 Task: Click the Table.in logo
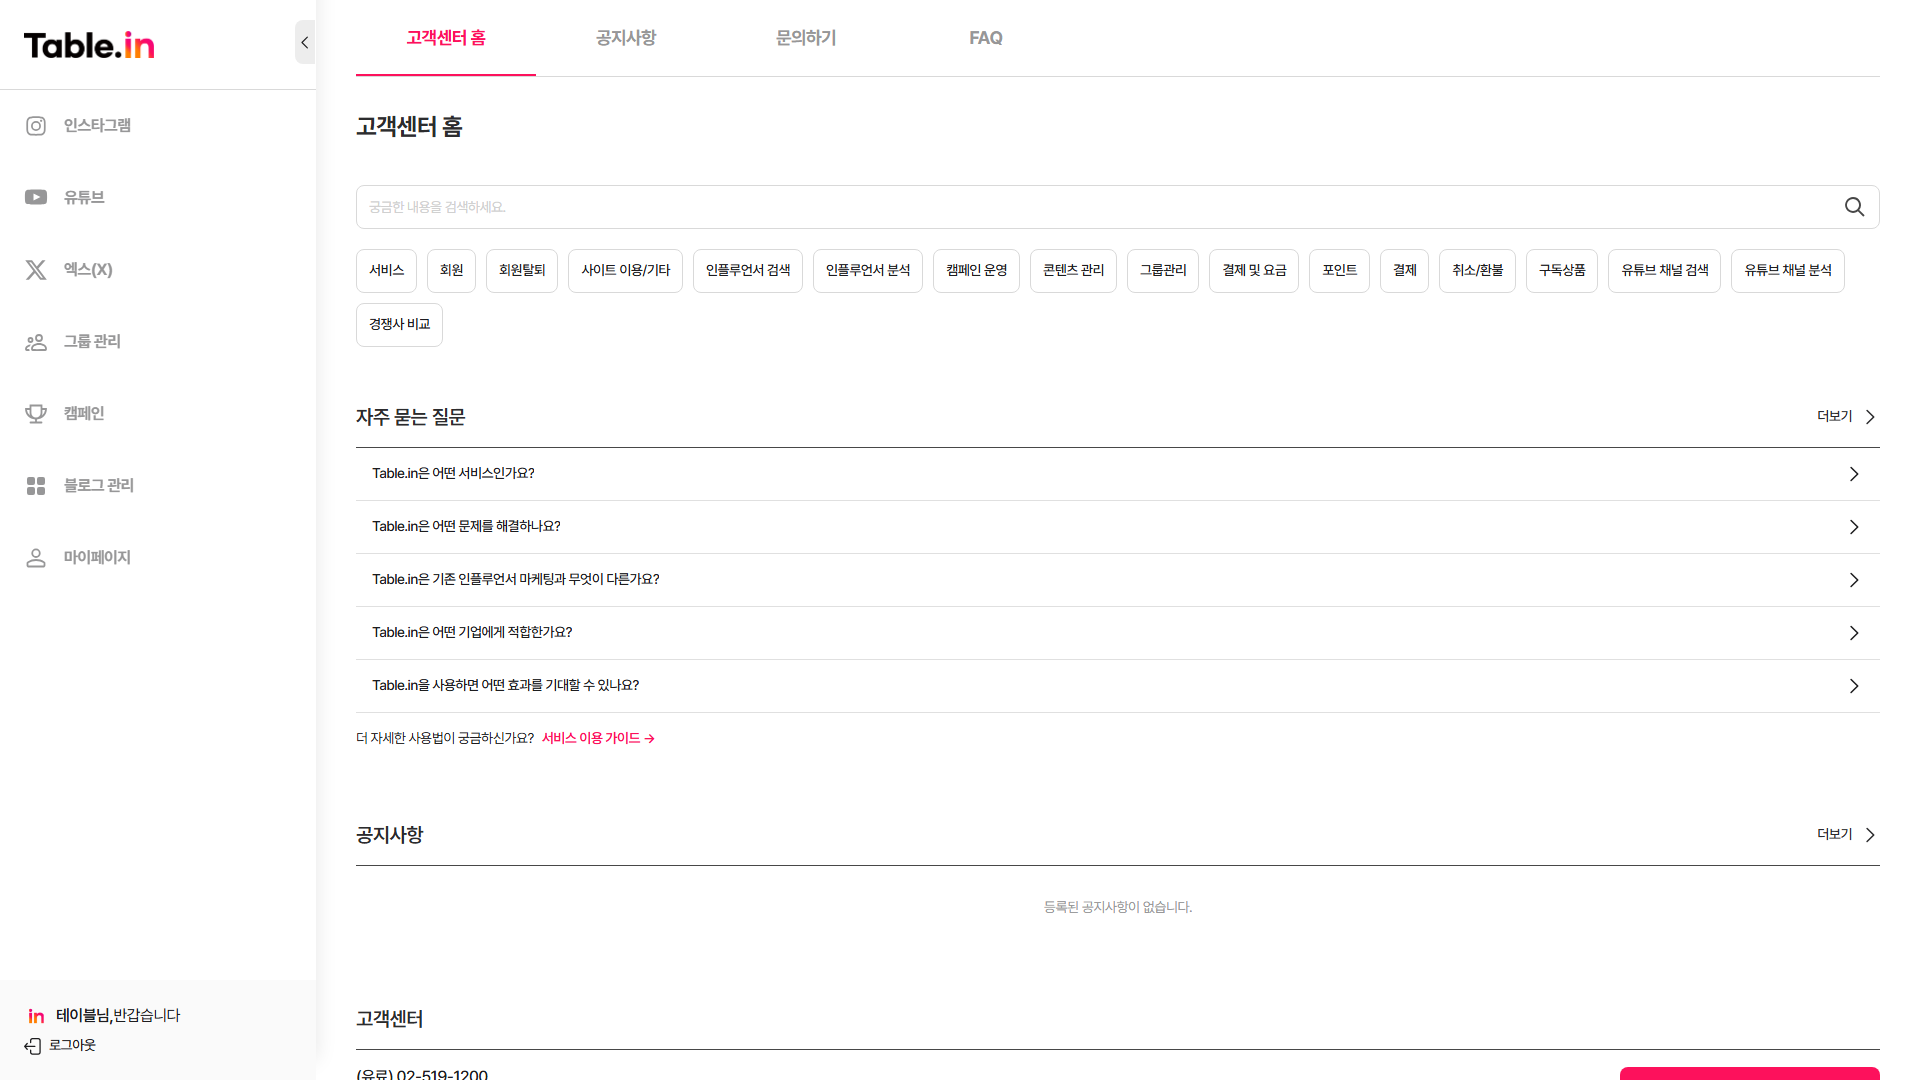[x=89, y=45]
